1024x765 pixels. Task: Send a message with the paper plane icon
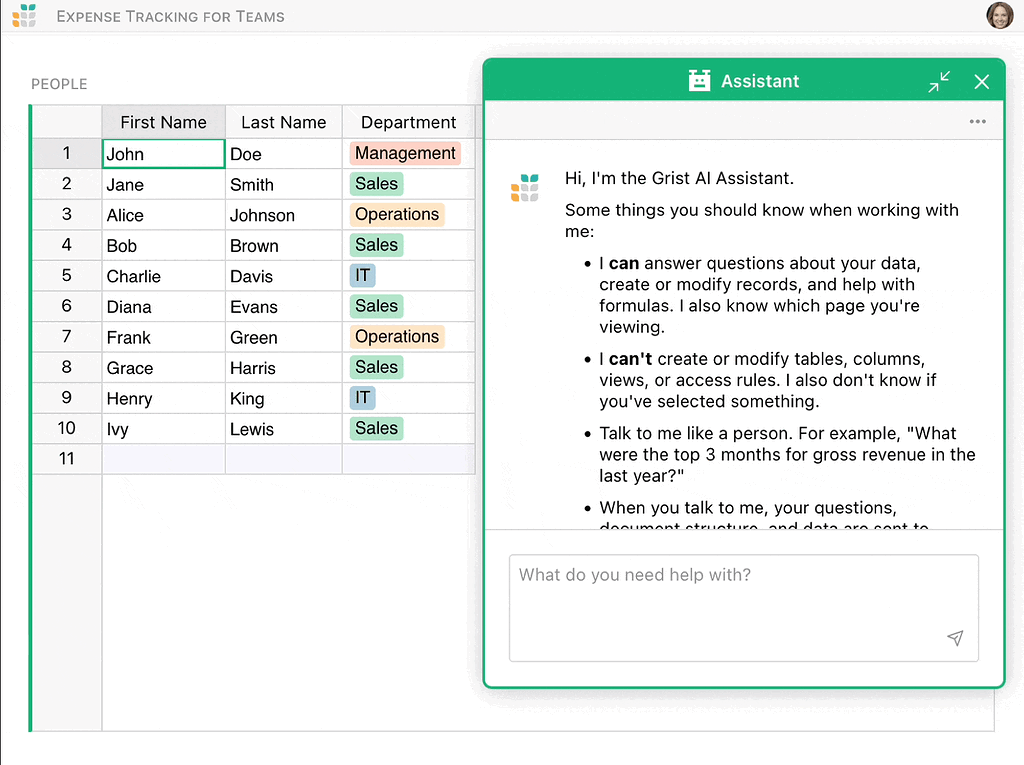click(955, 638)
